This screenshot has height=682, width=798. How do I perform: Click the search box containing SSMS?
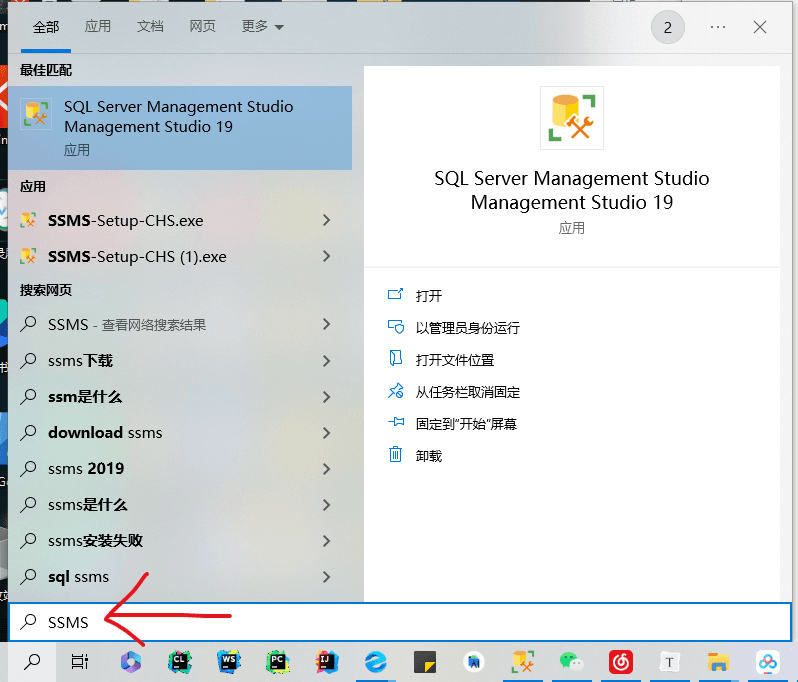(x=400, y=622)
